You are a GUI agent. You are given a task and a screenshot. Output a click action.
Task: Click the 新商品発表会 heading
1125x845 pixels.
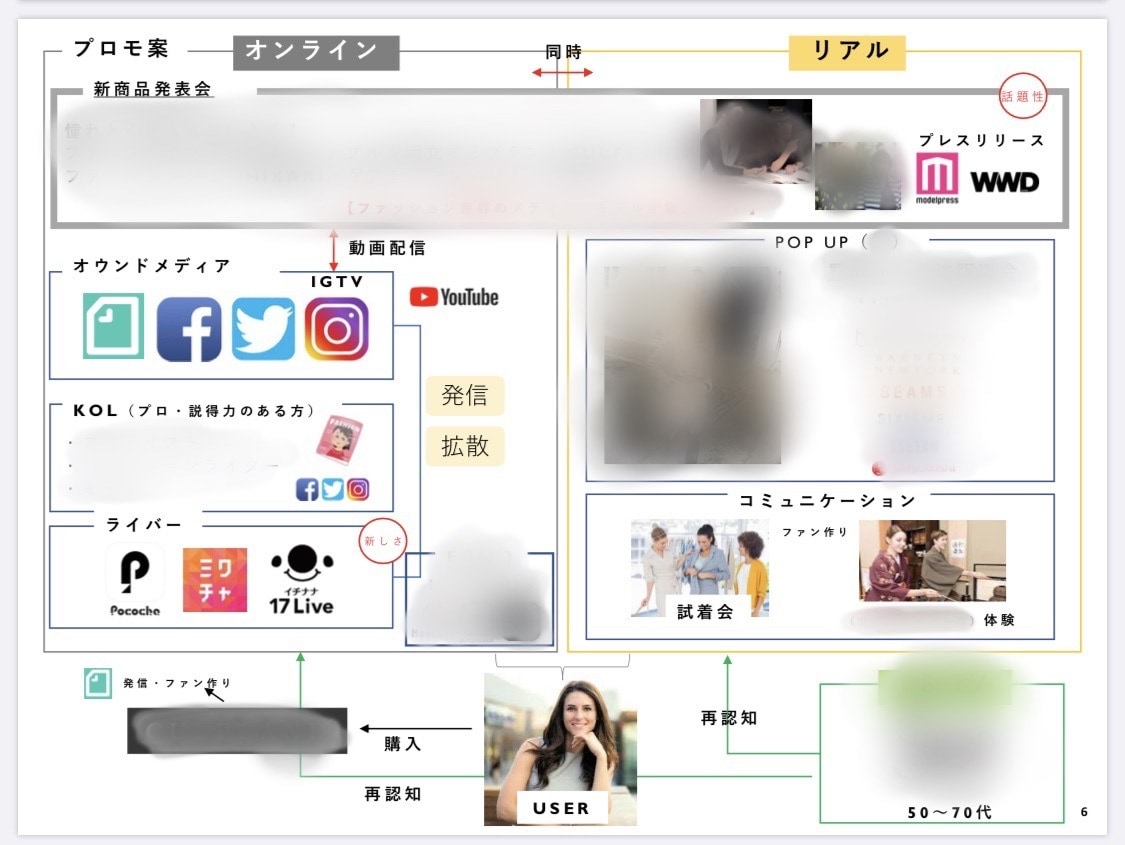(153, 89)
